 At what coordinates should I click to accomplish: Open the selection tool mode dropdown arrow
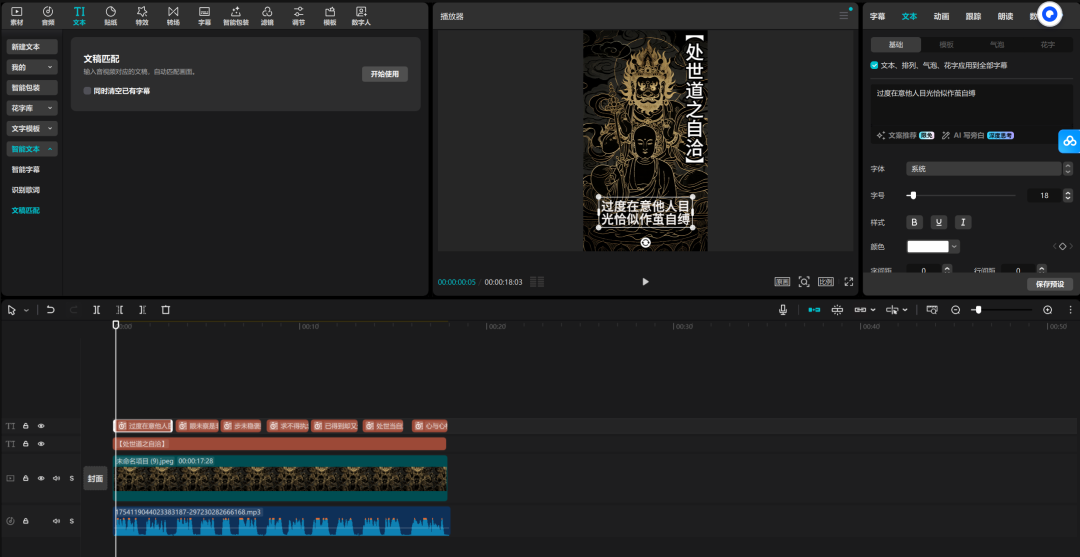pyautogui.click(x=26, y=311)
